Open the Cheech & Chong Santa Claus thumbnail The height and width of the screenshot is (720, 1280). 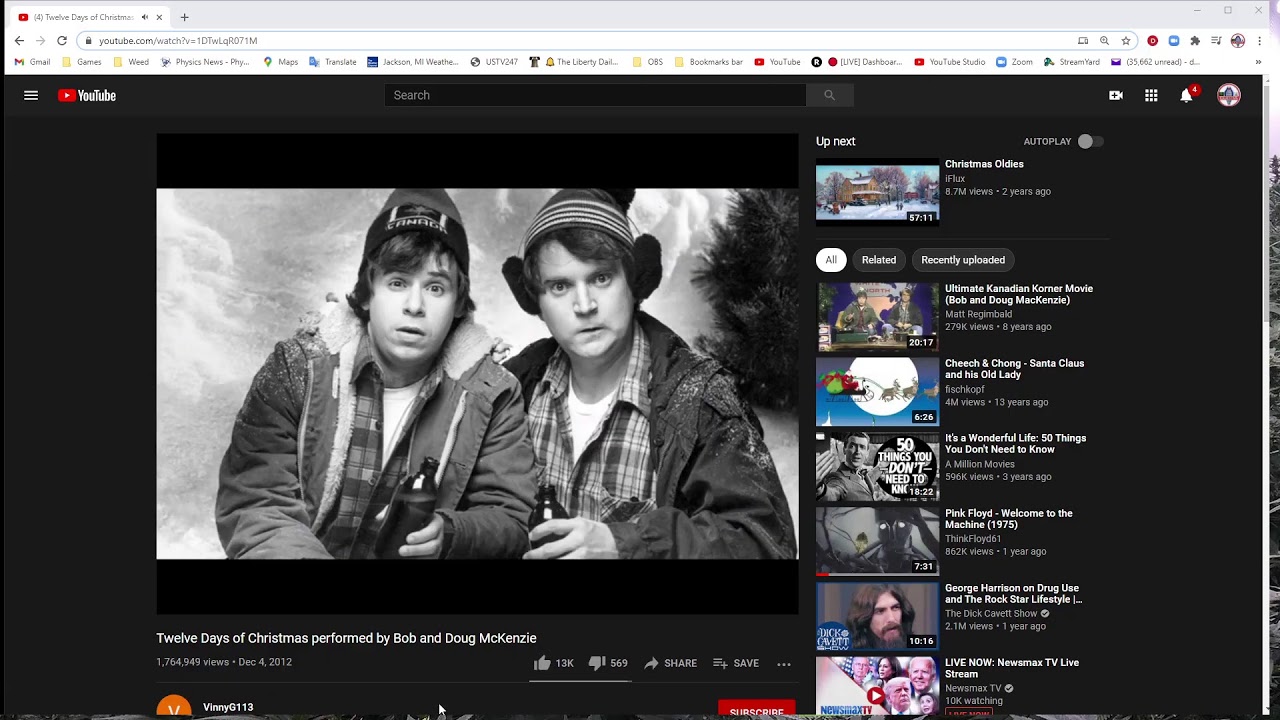(877, 392)
